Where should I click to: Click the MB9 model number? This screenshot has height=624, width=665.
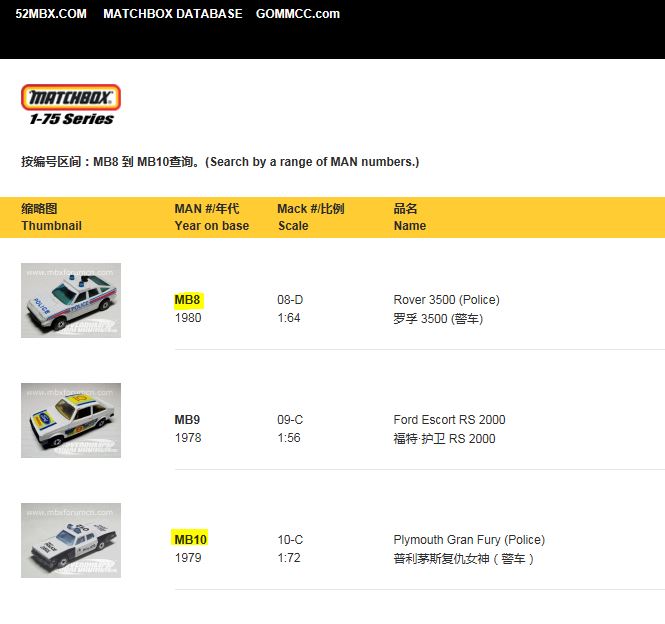tap(187, 420)
